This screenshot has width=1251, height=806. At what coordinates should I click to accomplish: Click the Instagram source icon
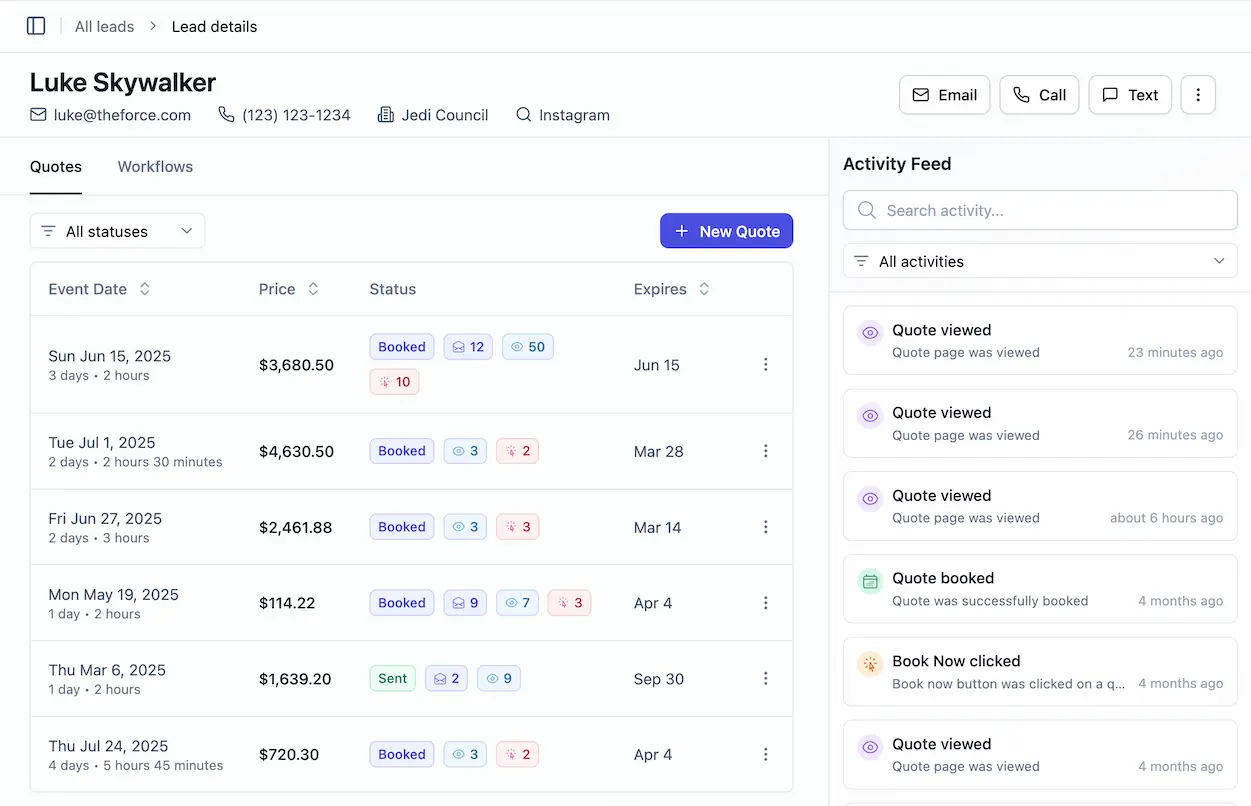coord(523,115)
